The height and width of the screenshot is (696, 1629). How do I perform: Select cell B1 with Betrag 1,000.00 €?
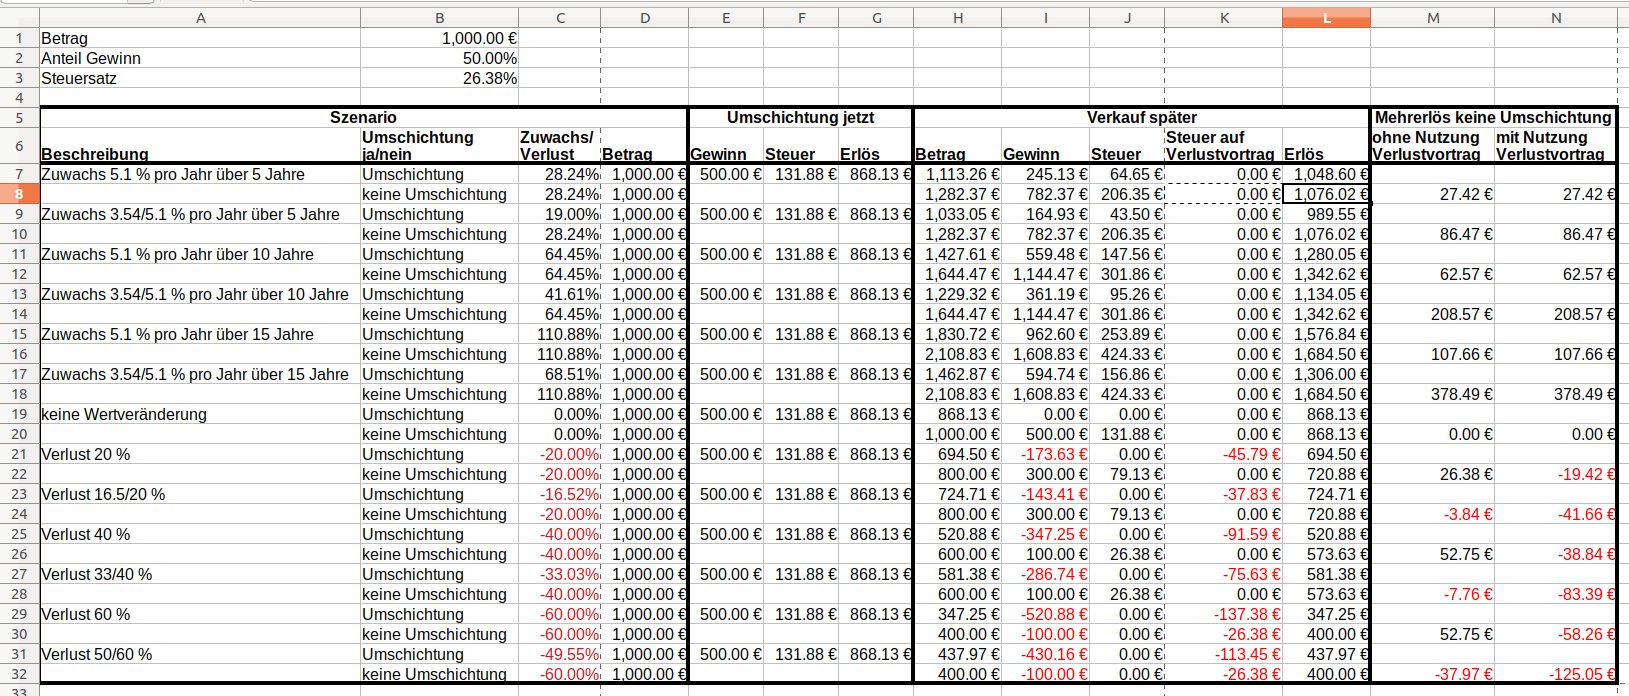[x=439, y=38]
